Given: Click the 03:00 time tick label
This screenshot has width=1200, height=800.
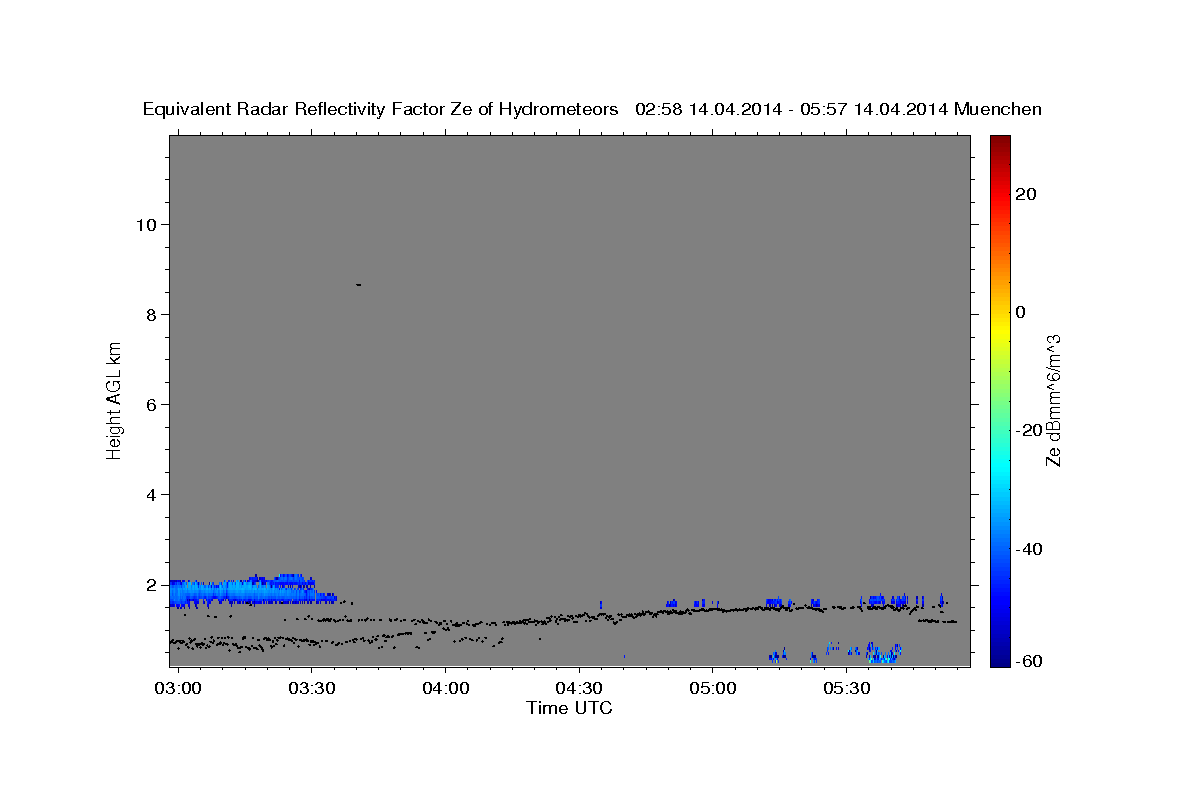Looking at the screenshot, I should 178,688.
